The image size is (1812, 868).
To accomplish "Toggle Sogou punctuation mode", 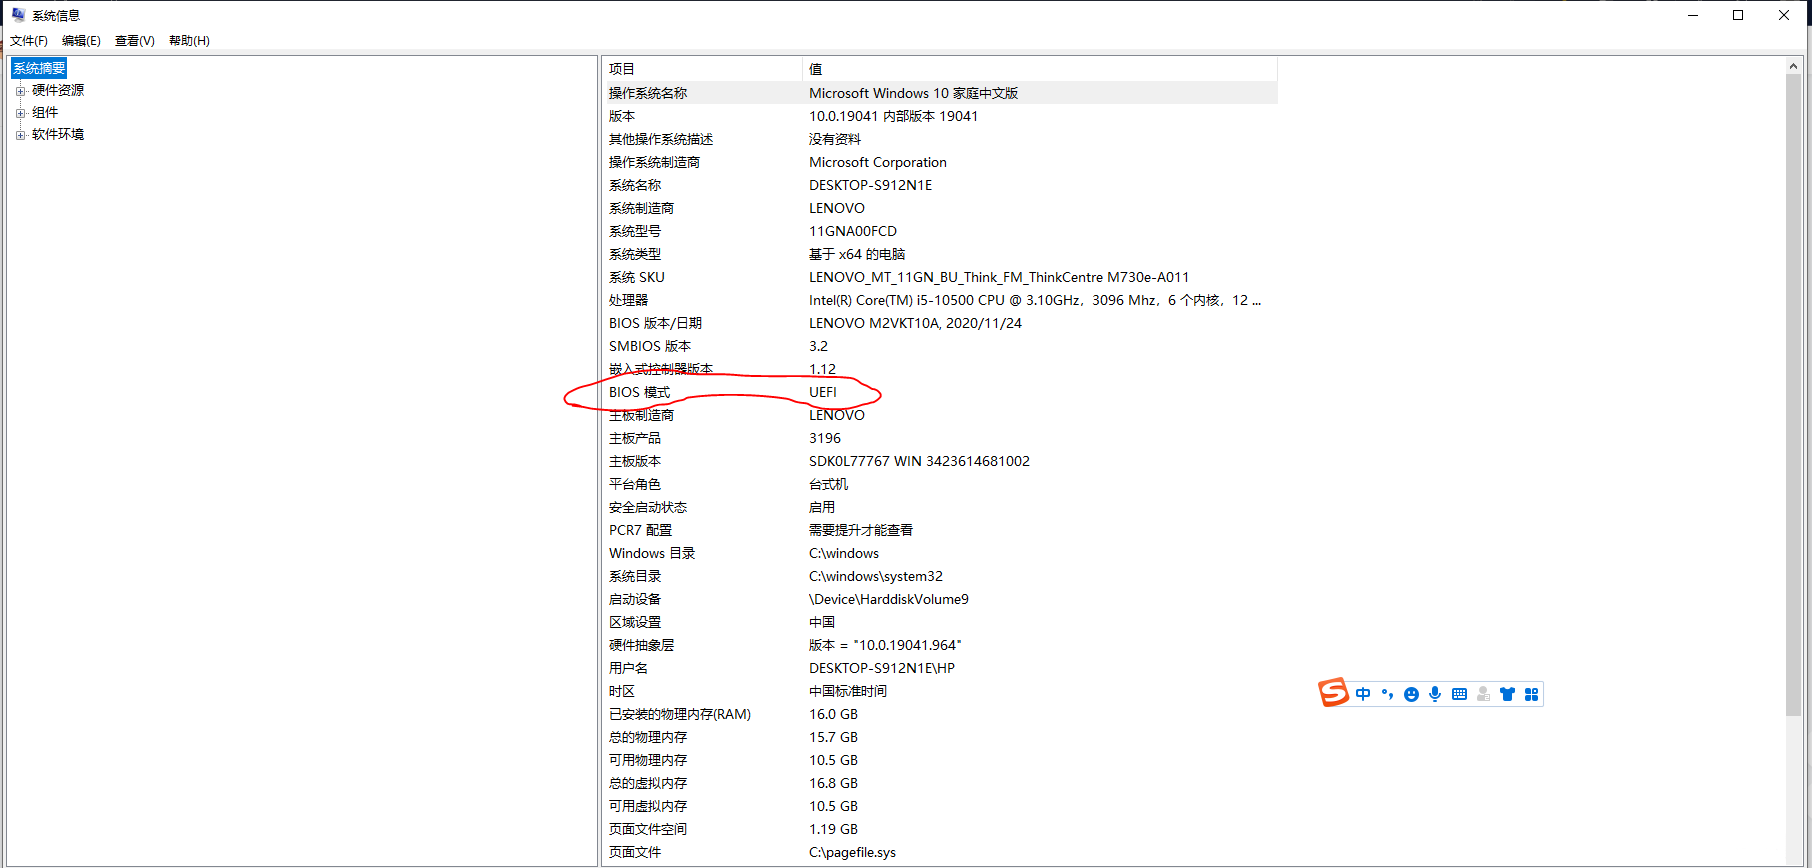I will tap(1387, 694).
